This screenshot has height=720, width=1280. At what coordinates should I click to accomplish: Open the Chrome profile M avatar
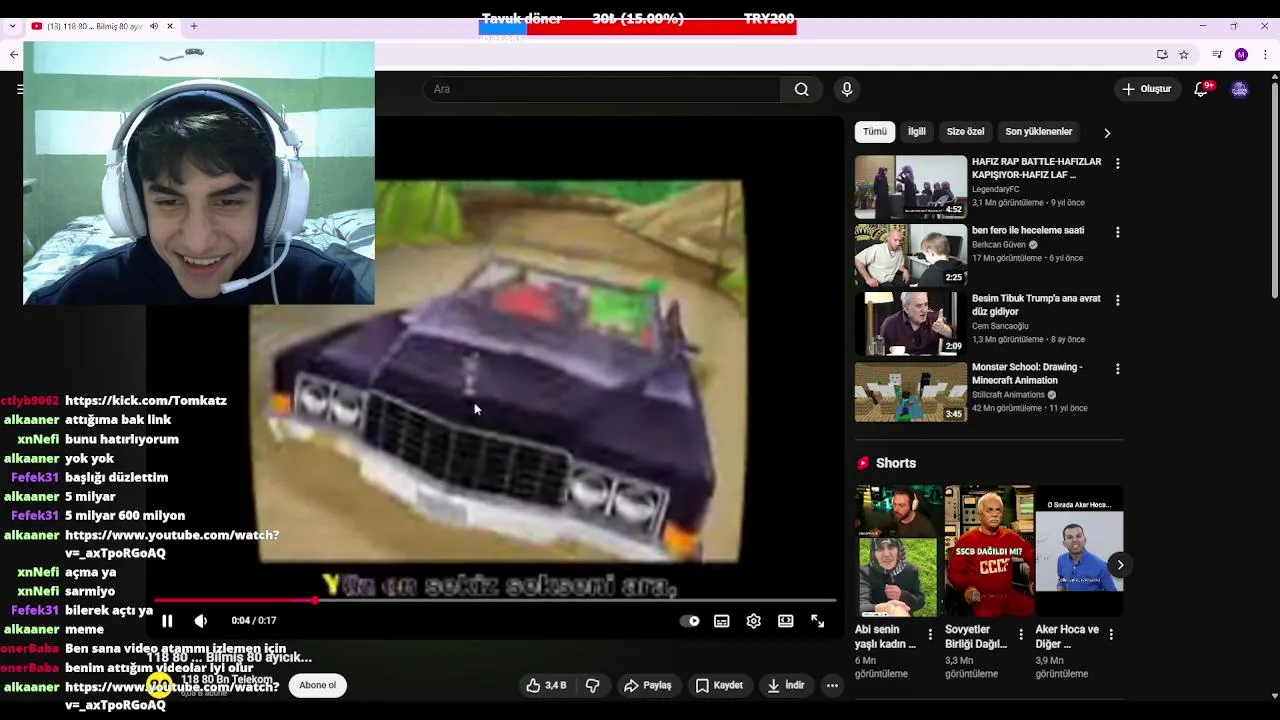tap(1241, 55)
